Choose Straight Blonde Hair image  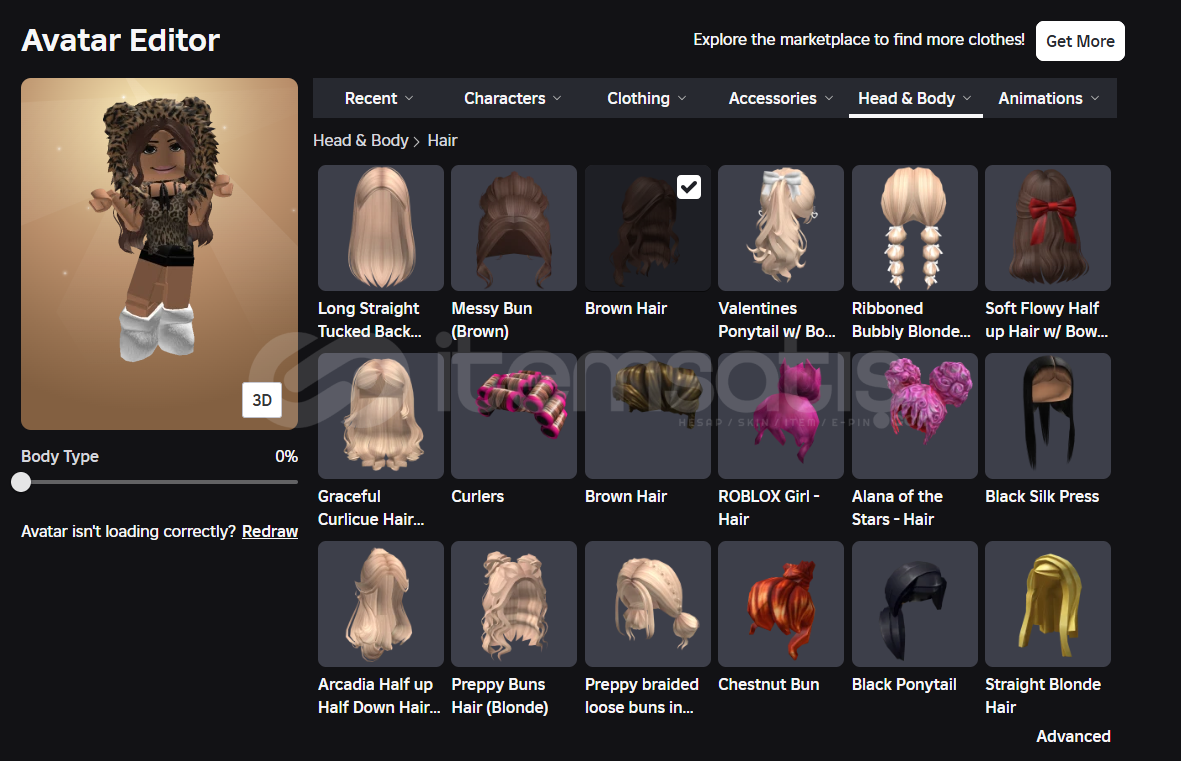tap(1048, 604)
